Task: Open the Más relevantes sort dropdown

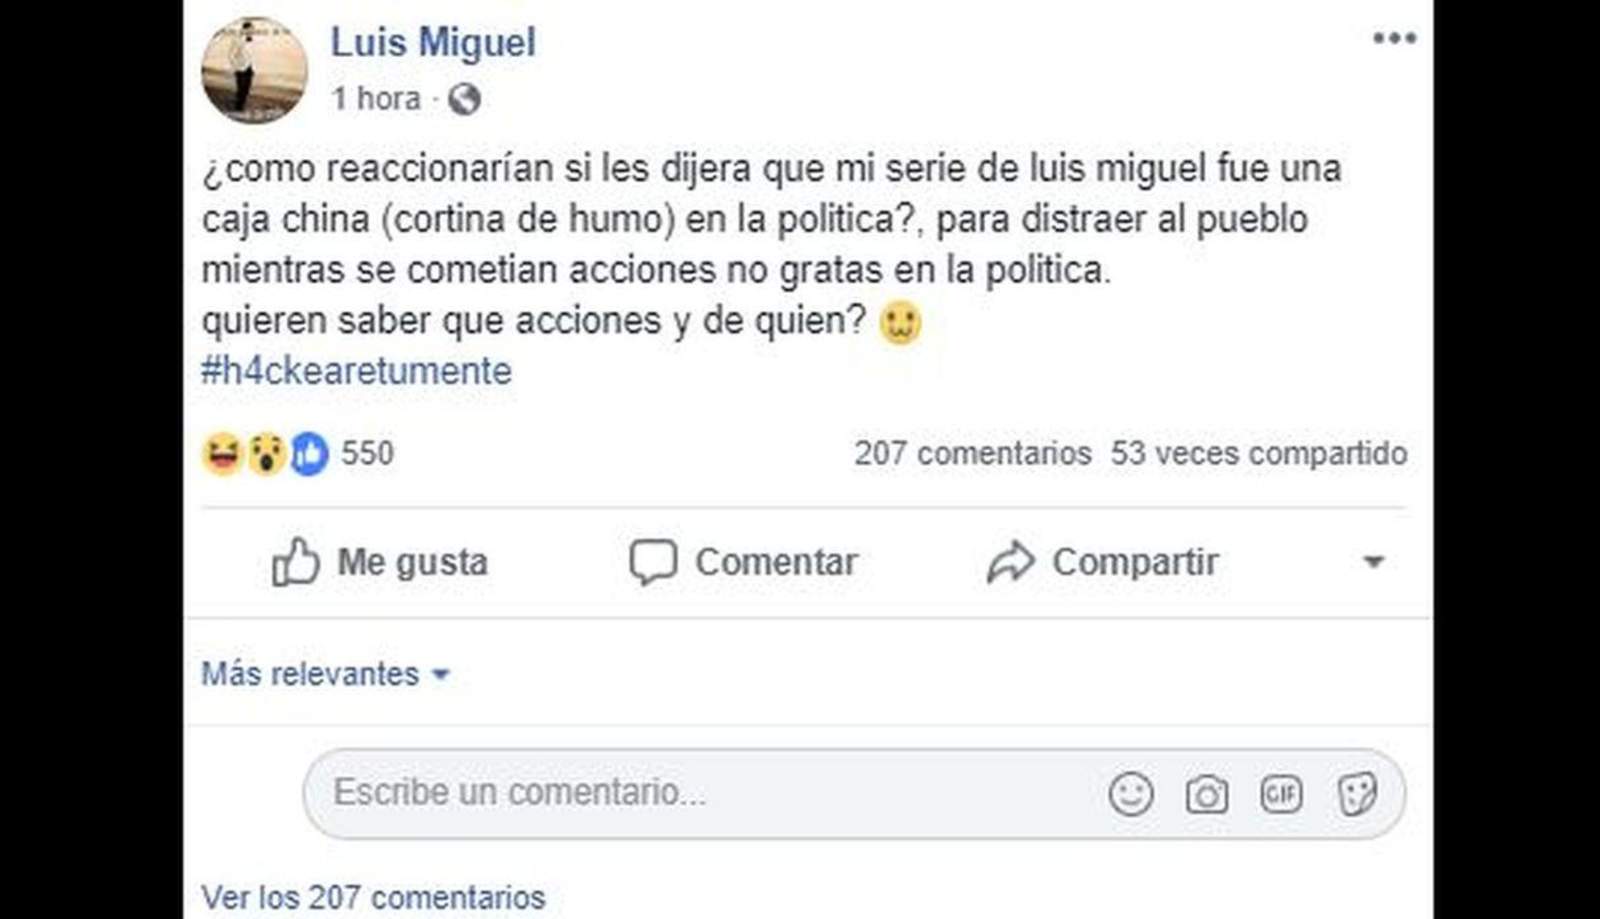Action: [x=325, y=674]
